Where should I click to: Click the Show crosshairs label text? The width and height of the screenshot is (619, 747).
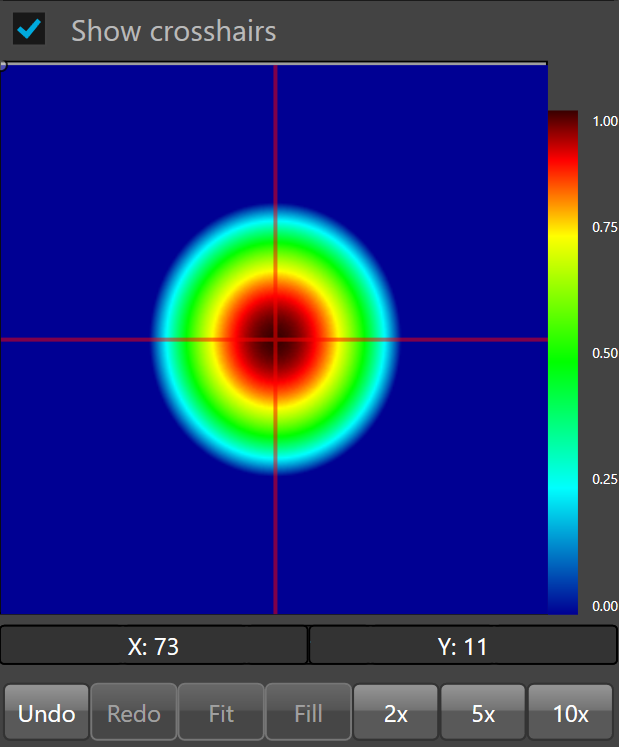[173, 31]
